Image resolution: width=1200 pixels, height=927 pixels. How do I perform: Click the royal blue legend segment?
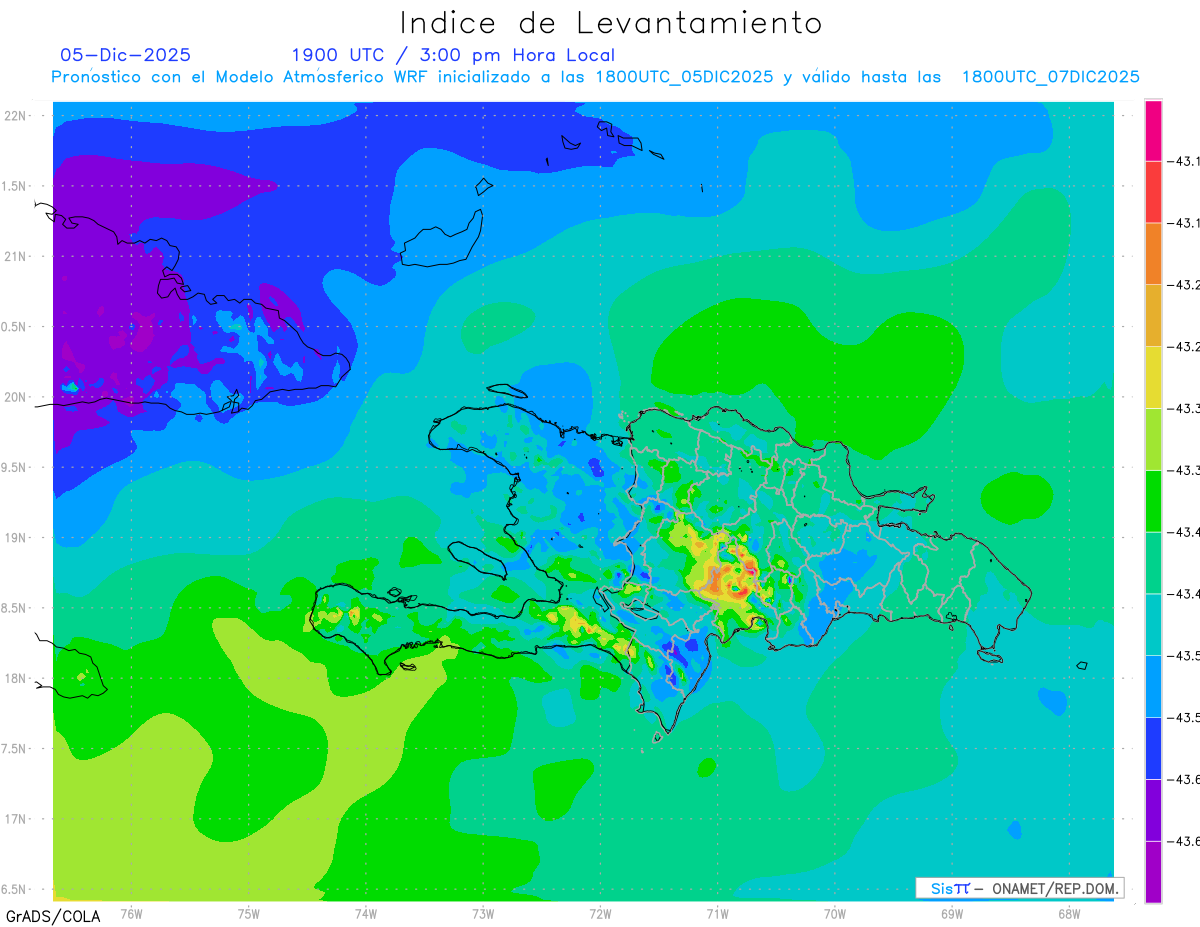tap(1153, 749)
